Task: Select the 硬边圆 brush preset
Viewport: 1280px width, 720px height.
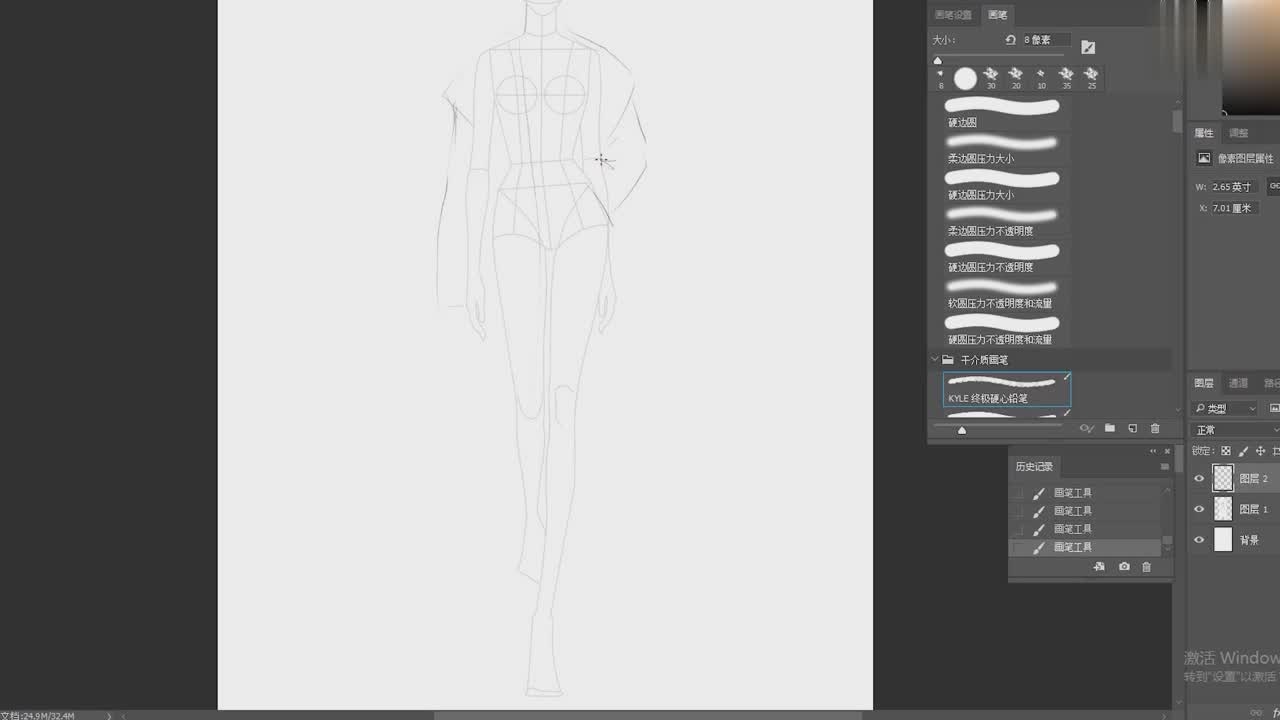Action: coord(1005,112)
